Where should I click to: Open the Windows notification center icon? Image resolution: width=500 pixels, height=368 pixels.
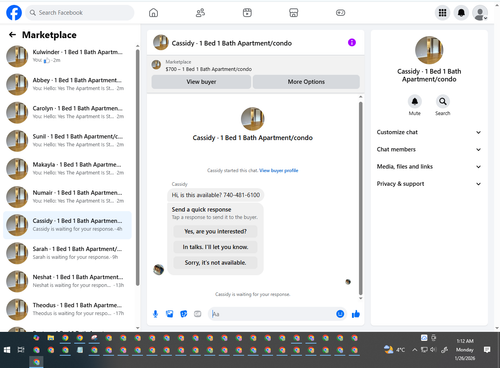pos(487,350)
